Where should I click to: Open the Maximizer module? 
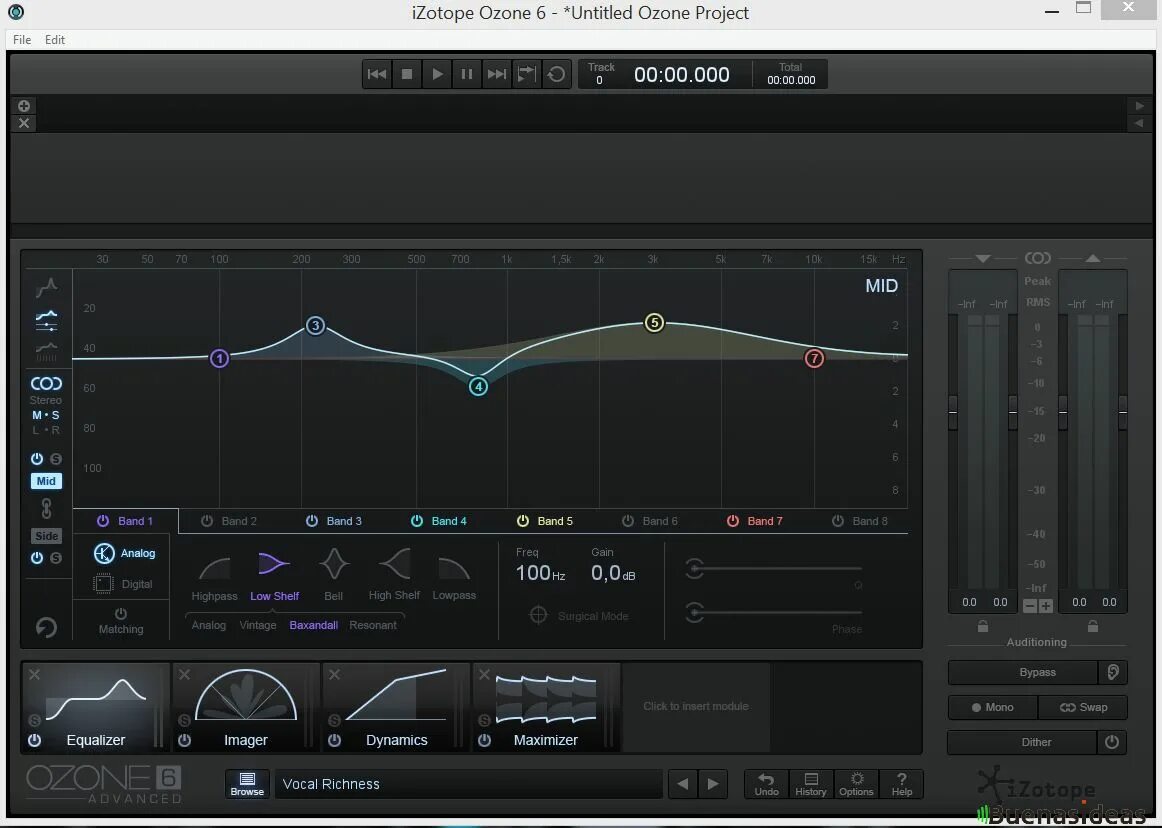click(x=545, y=708)
